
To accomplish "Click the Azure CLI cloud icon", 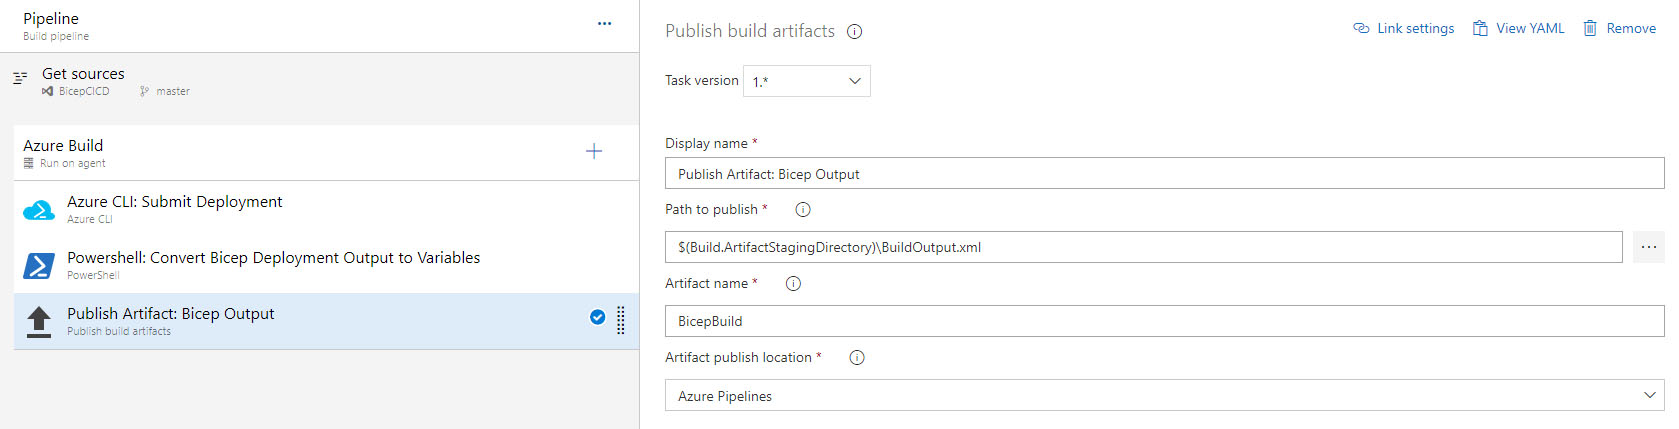I will [39, 210].
